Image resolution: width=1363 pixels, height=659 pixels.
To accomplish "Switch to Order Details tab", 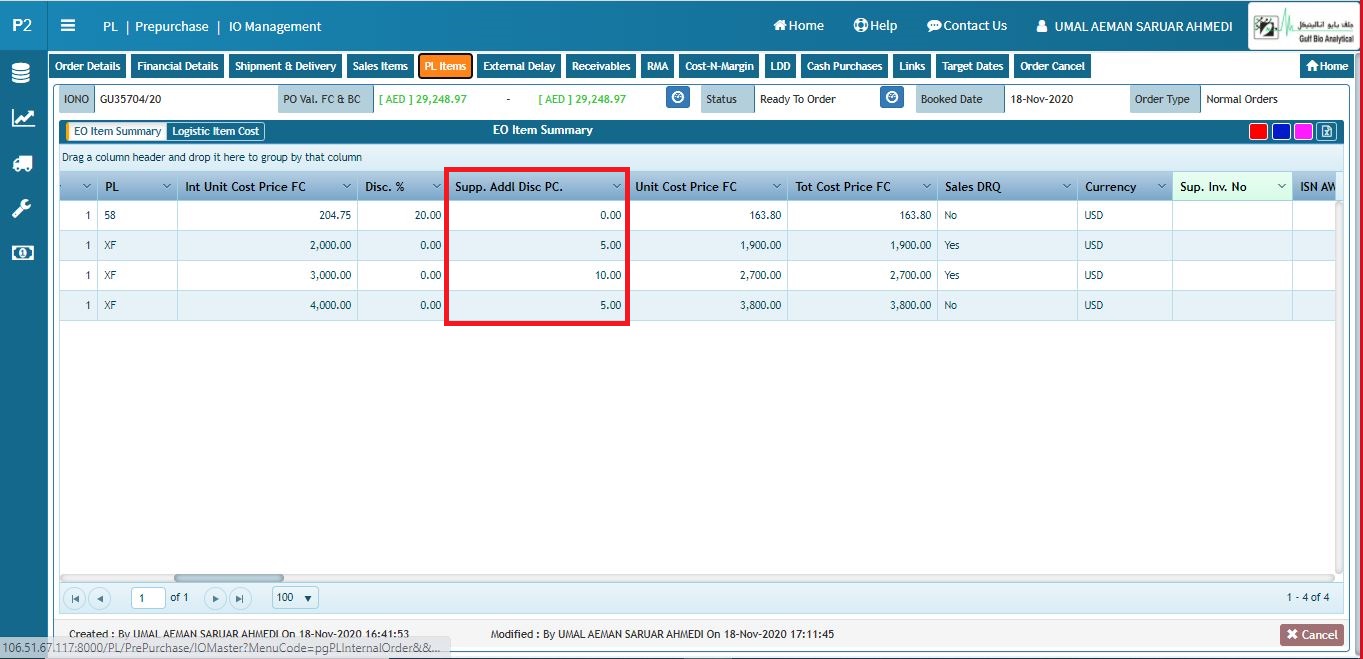I will point(87,66).
